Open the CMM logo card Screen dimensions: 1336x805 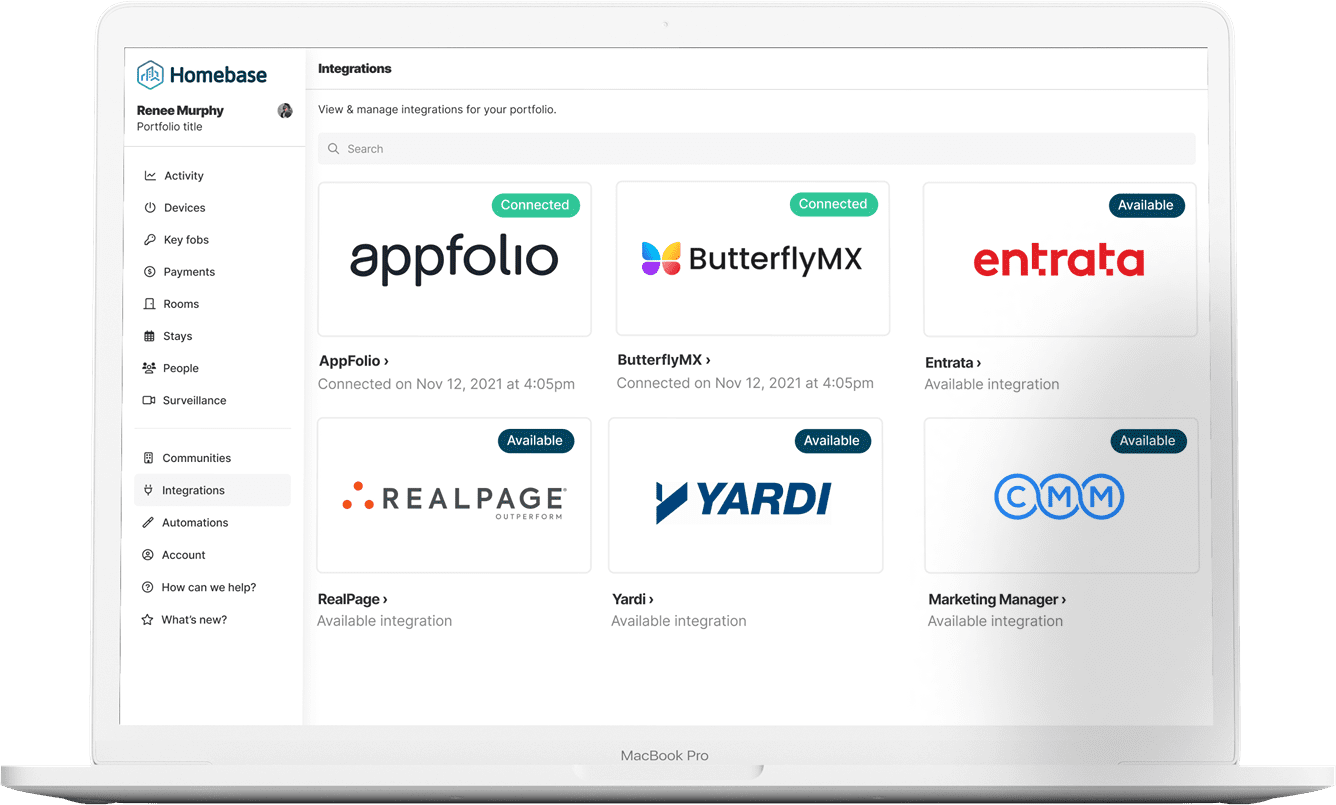(x=1061, y=495)
